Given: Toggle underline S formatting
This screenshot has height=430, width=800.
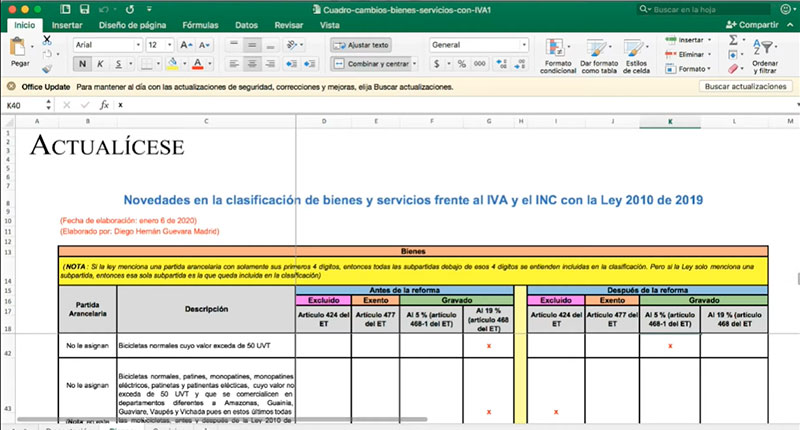Looking at the screenshot, I should [118, 64].
